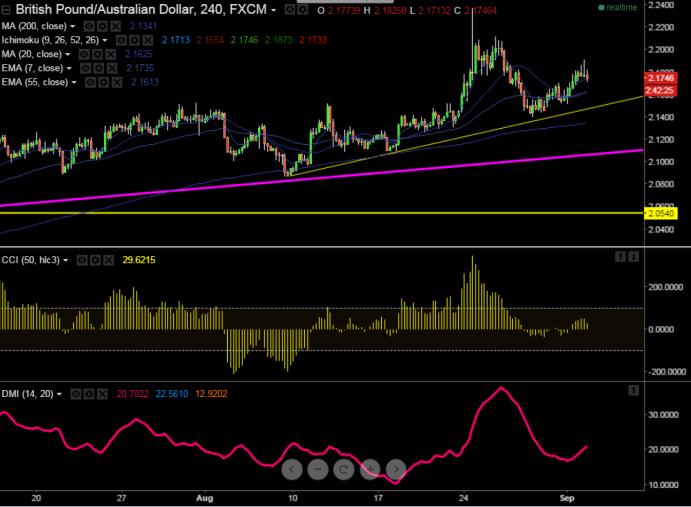Viewport: 691px width, 507px height.
Task: Click the red 2.1746 current price label
Action: tap(661, 78)
